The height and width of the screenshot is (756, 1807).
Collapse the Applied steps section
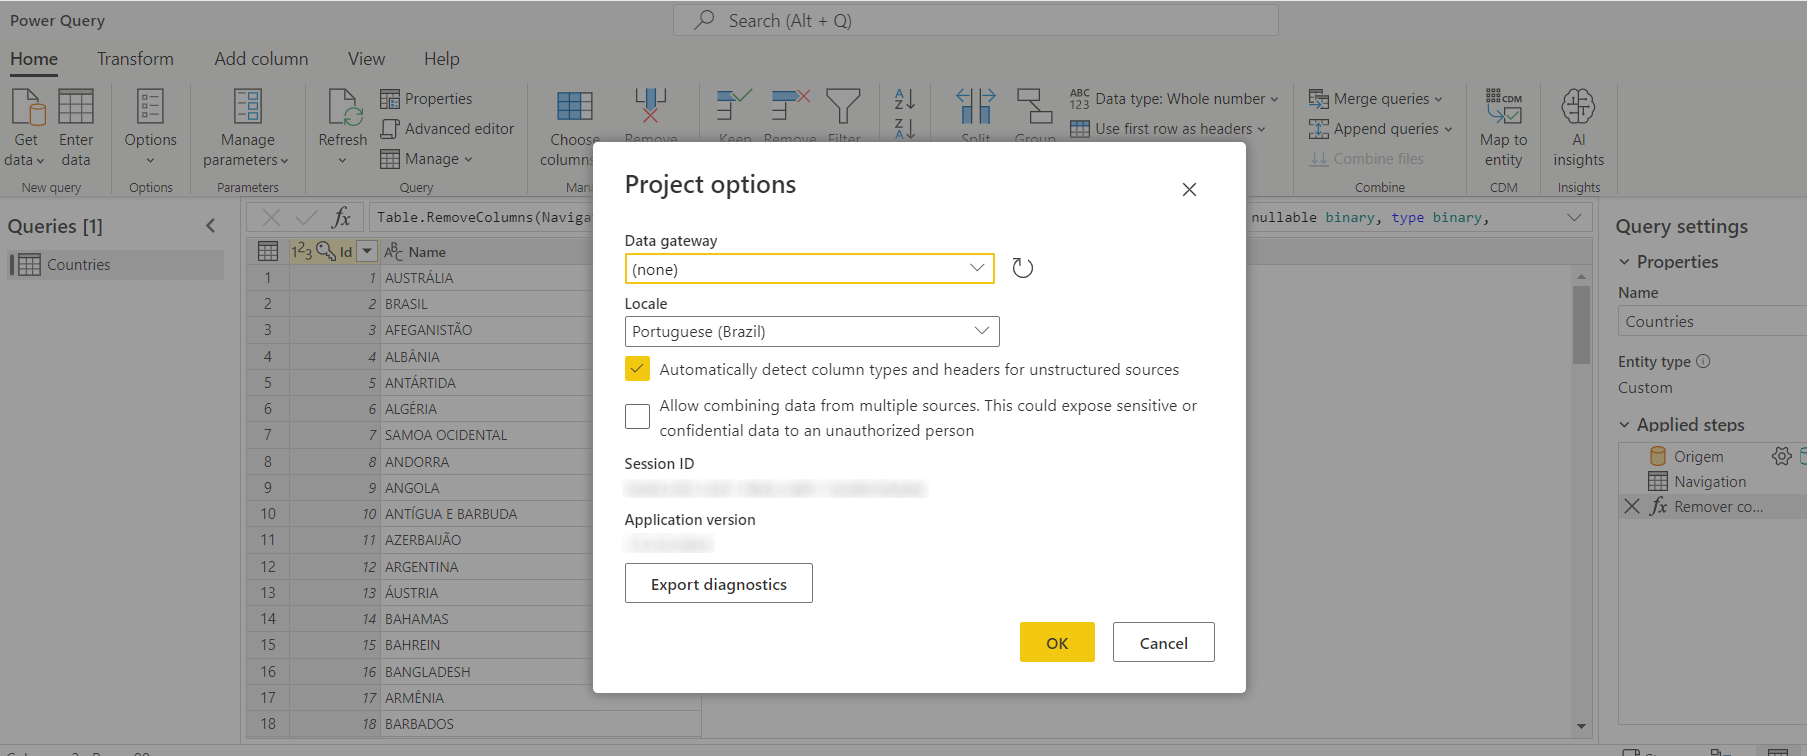[1624, 425]
